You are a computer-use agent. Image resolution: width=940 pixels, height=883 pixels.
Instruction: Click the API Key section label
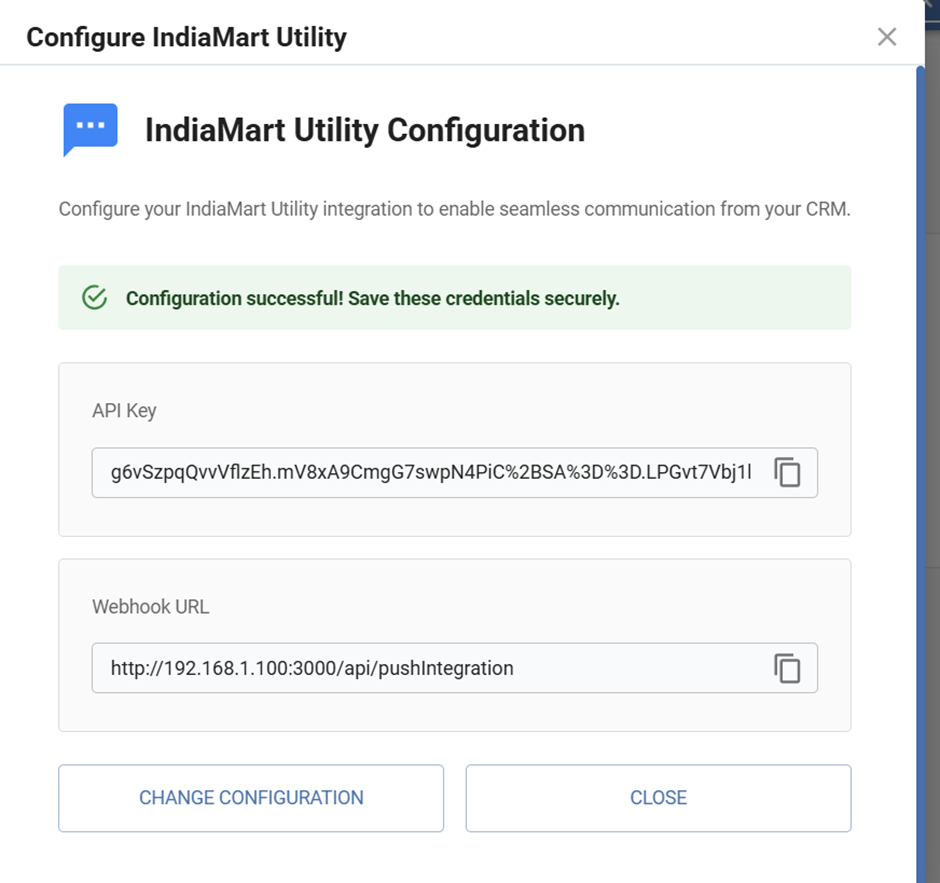(124, 410)
